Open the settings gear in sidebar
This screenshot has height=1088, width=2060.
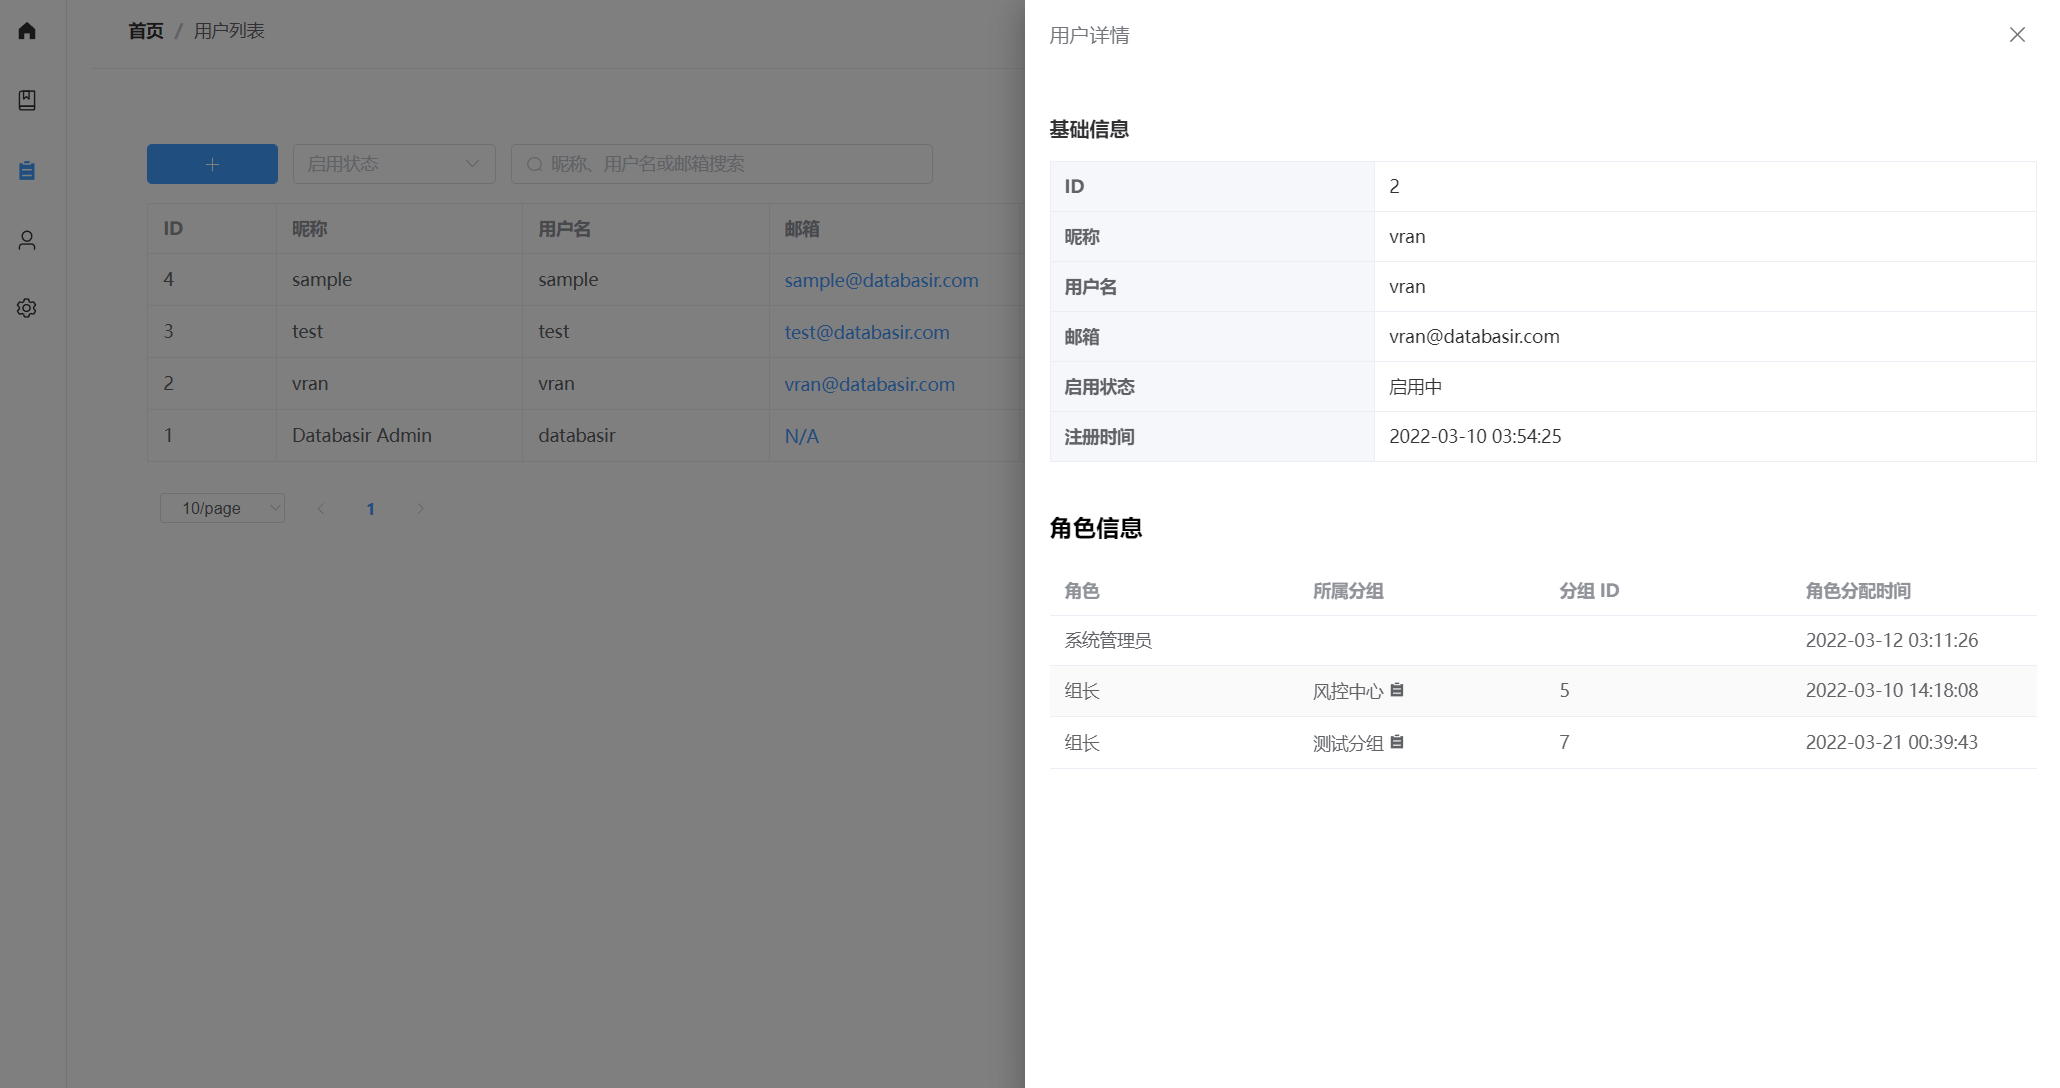coord(27,308)
